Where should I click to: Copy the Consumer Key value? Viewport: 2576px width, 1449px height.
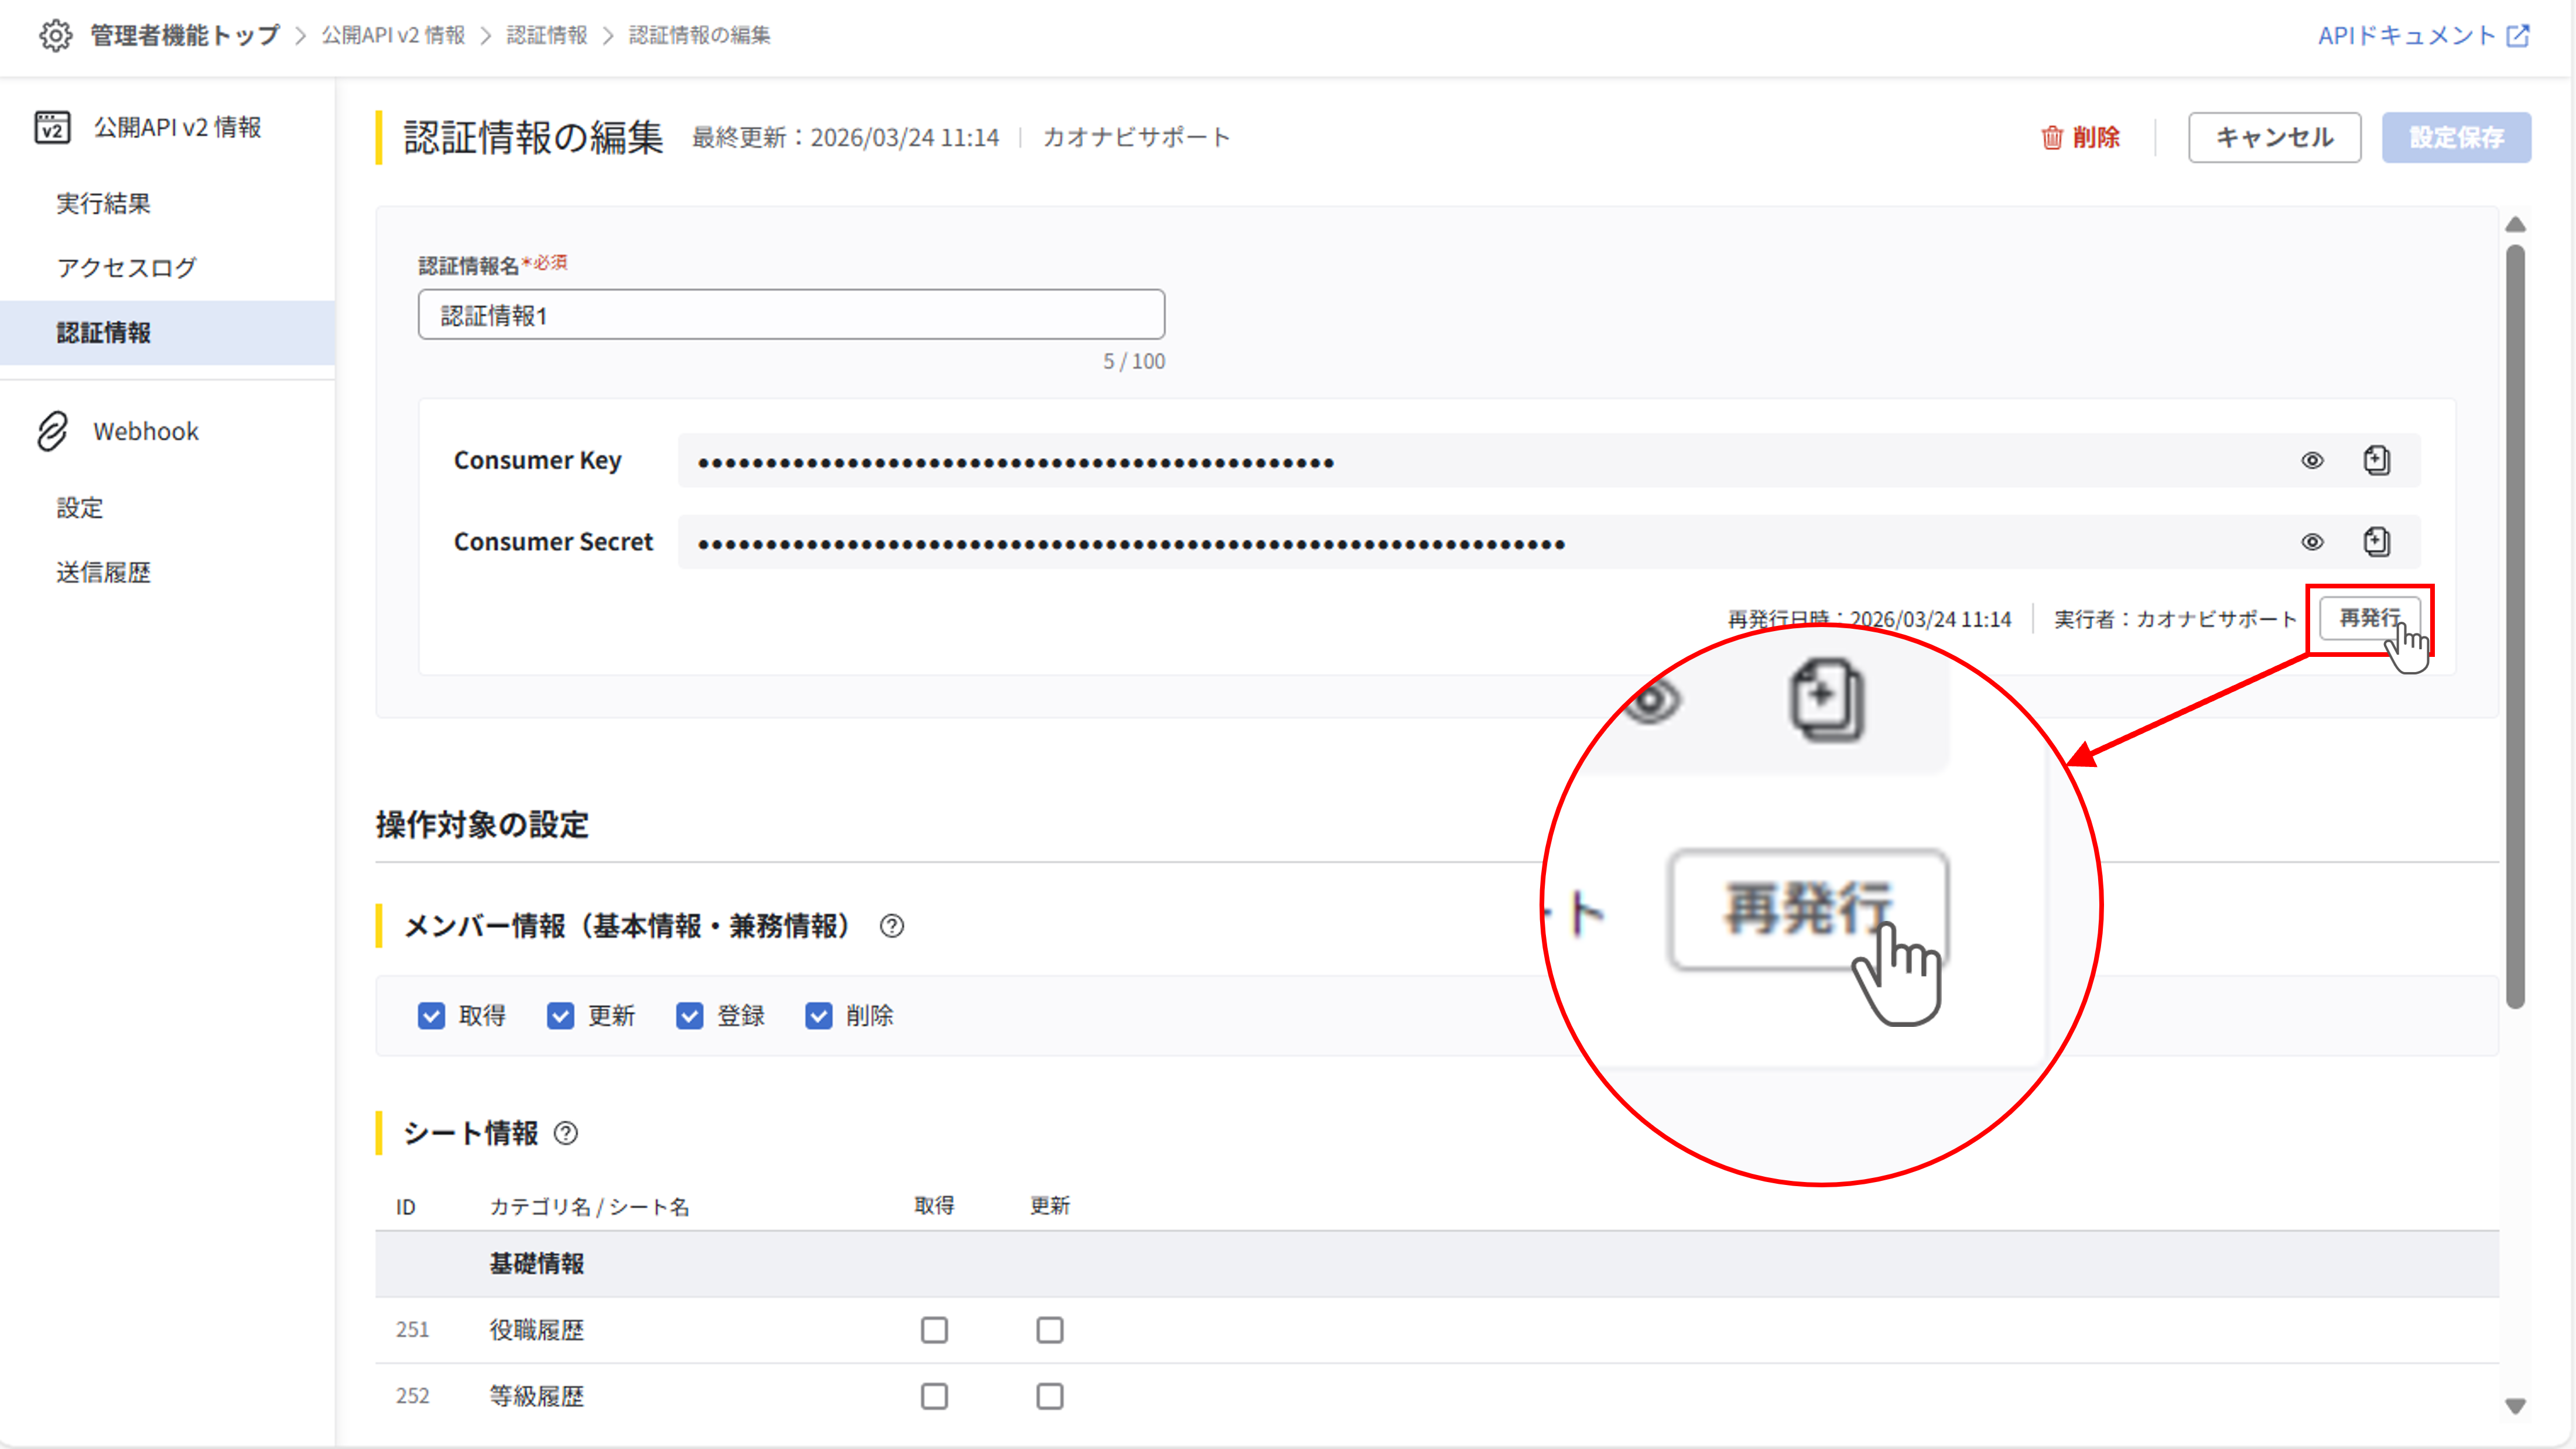point(2376,460)
